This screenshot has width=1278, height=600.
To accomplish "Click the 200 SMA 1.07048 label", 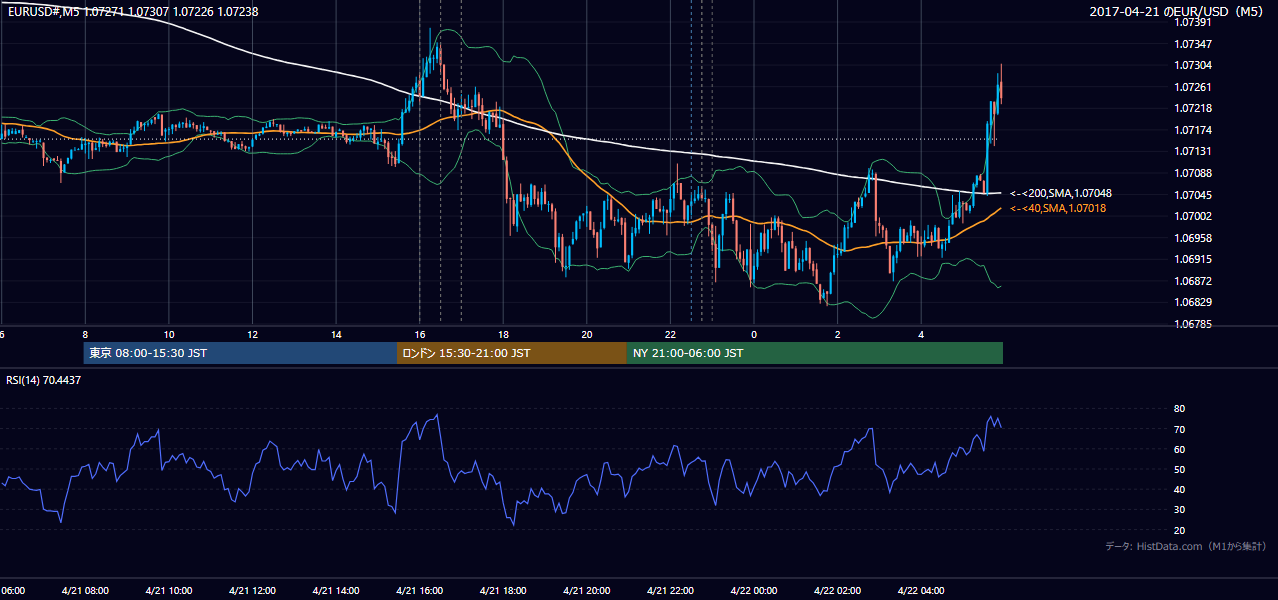I will point(1061,193).
